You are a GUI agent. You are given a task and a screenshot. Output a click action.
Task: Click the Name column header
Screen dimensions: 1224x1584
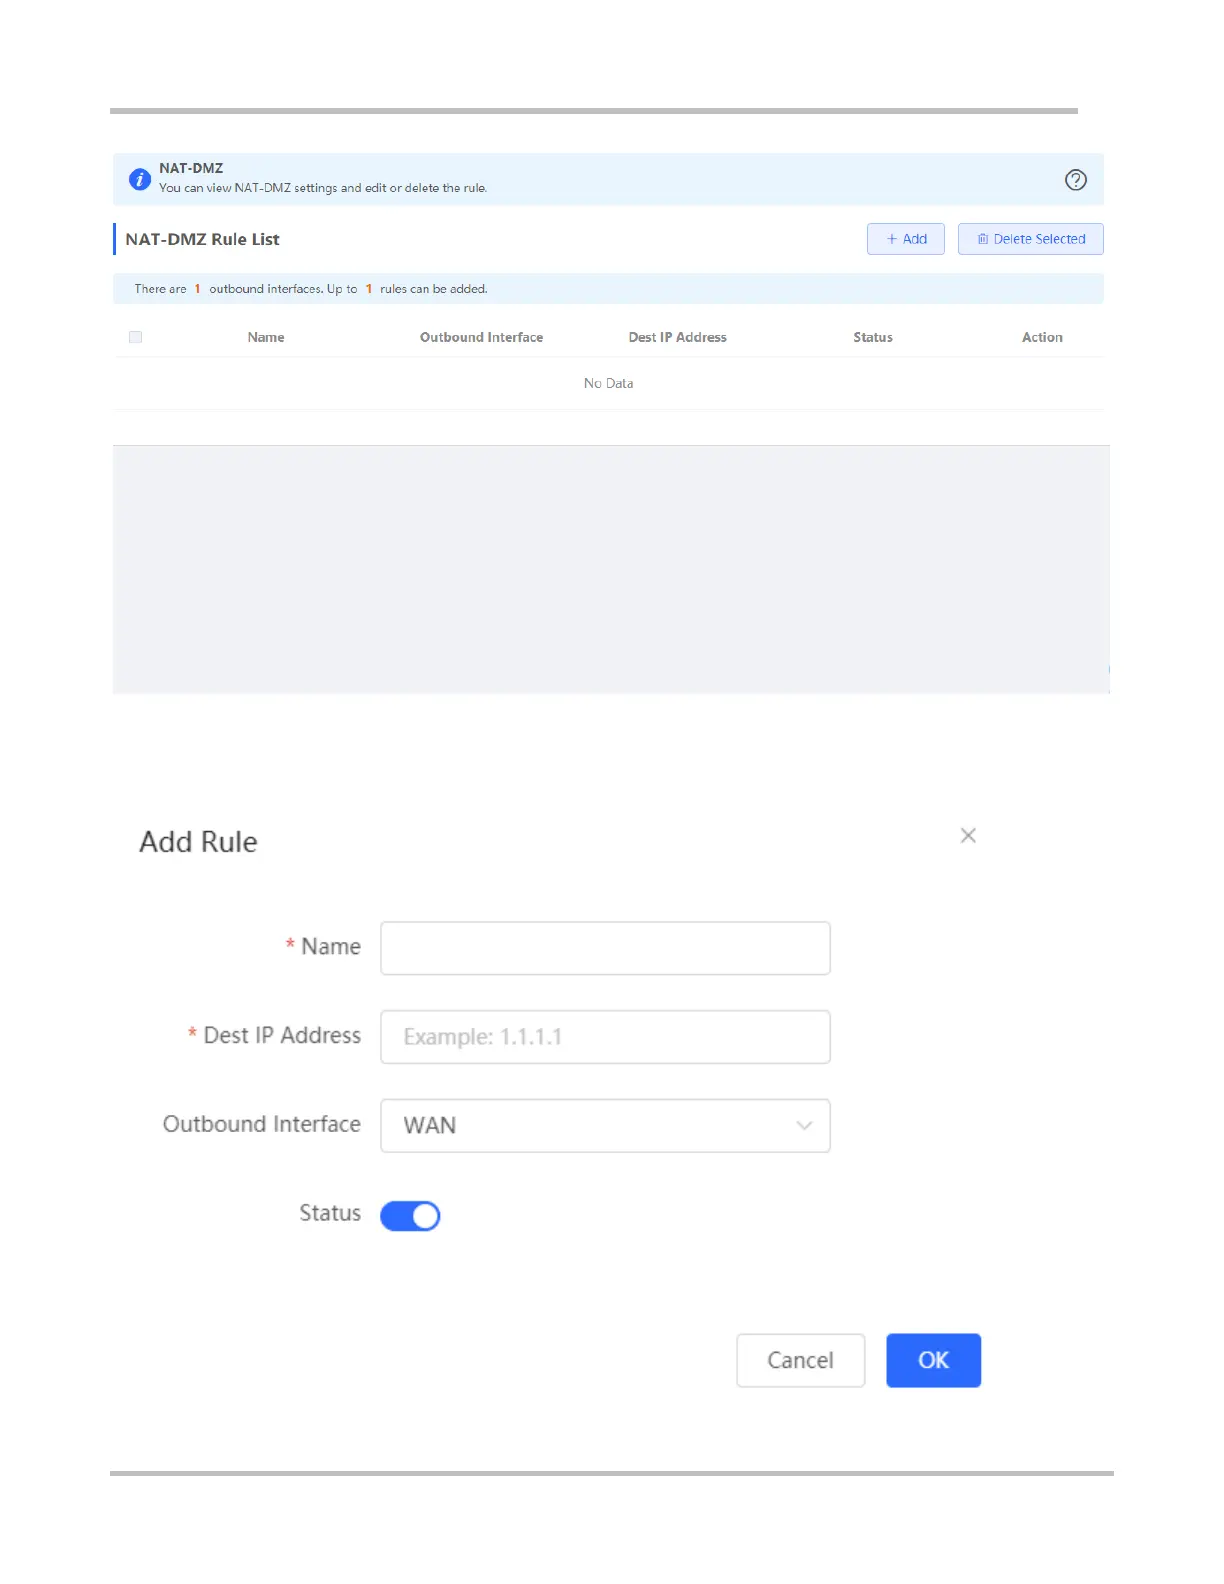266,337
